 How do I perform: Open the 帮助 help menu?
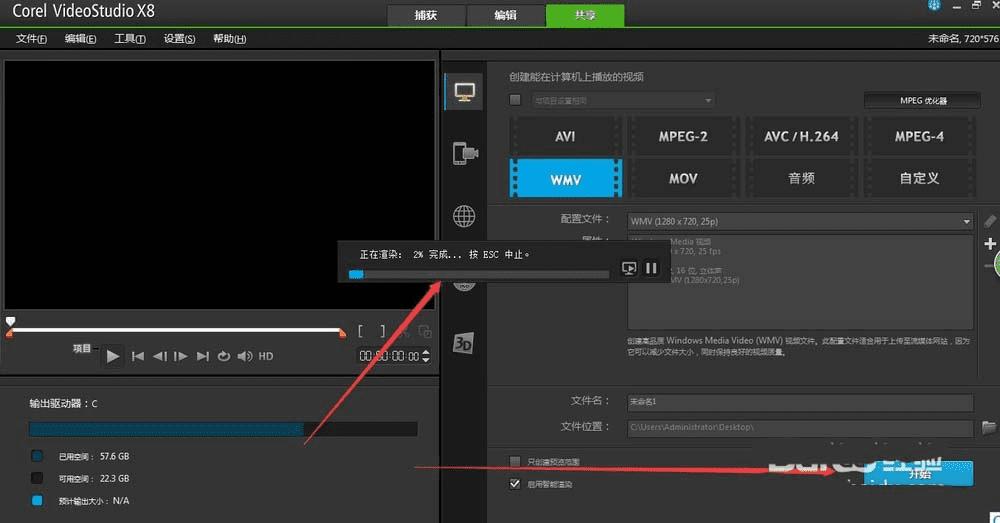[230, 39]
